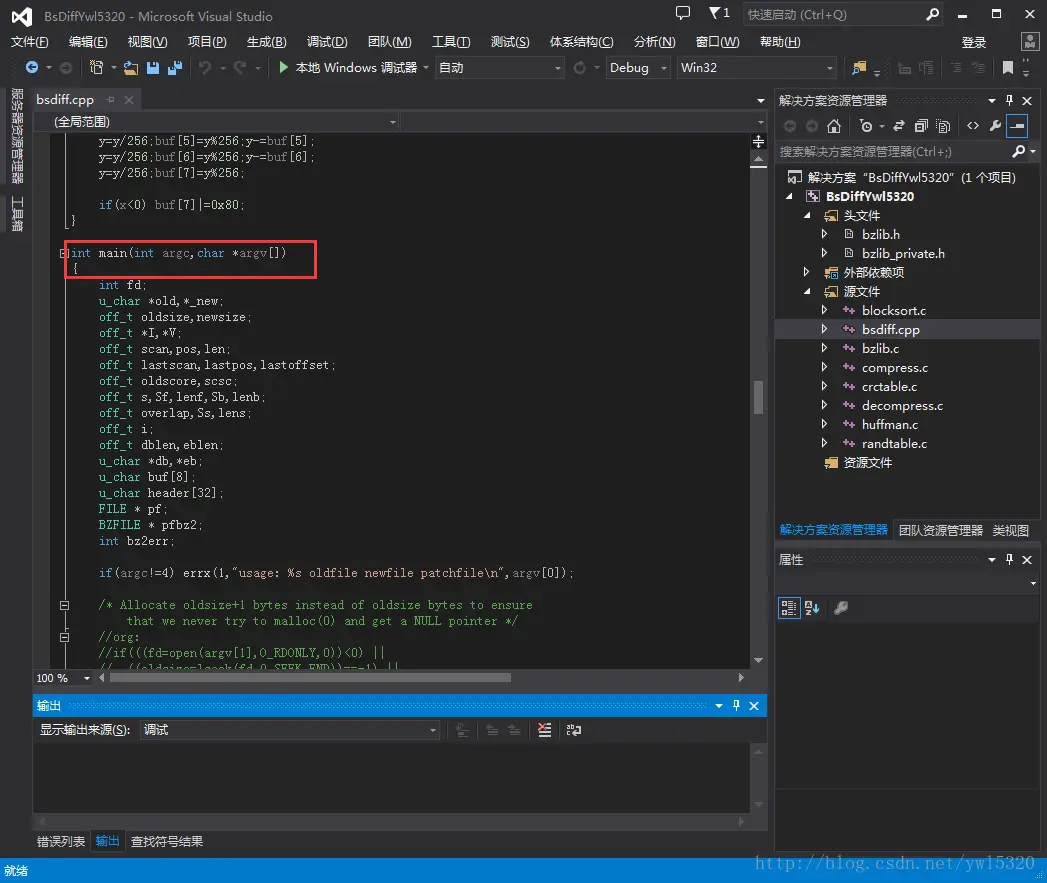This screenshot has width=1047, height=883.
Task: Open the 100 % zoom dropdown
Action: point(87,678)
